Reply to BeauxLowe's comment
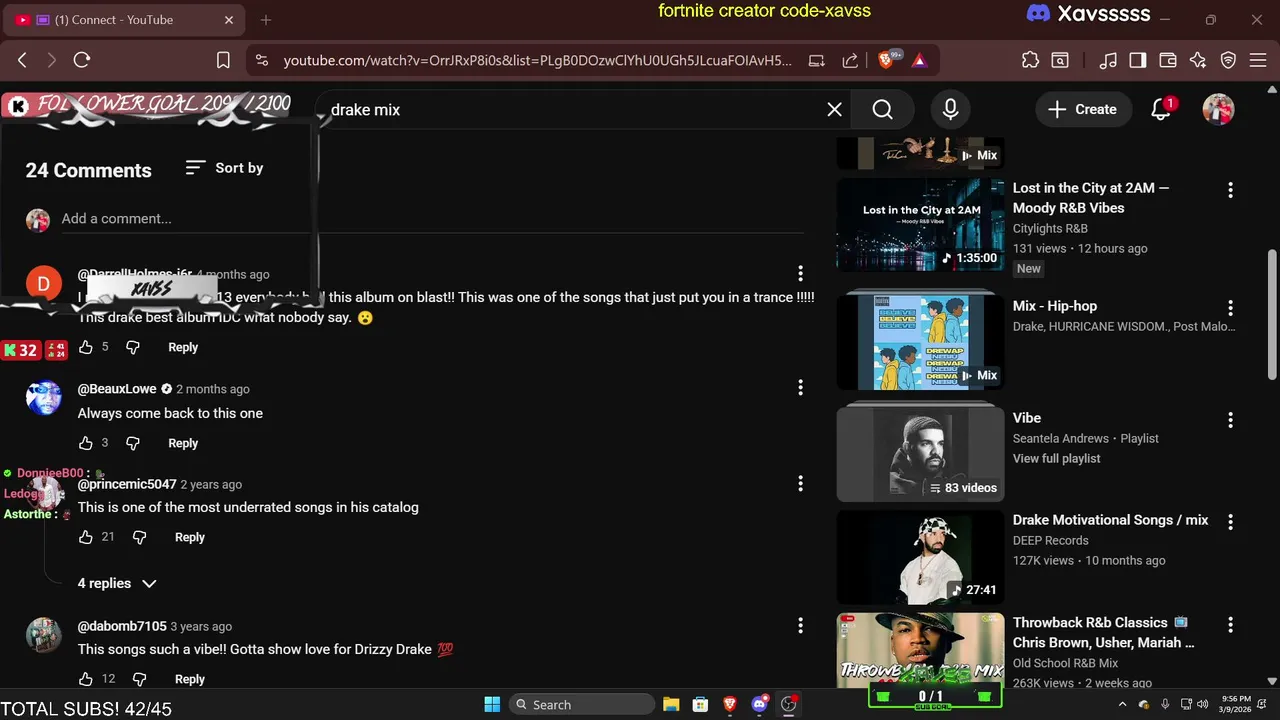 click(x=183, y=443)
